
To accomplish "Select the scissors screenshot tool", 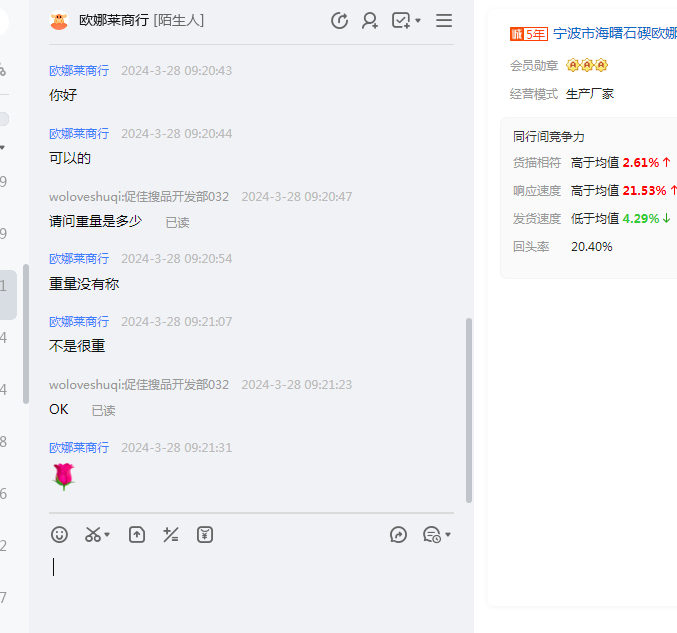I will [93, 535].
